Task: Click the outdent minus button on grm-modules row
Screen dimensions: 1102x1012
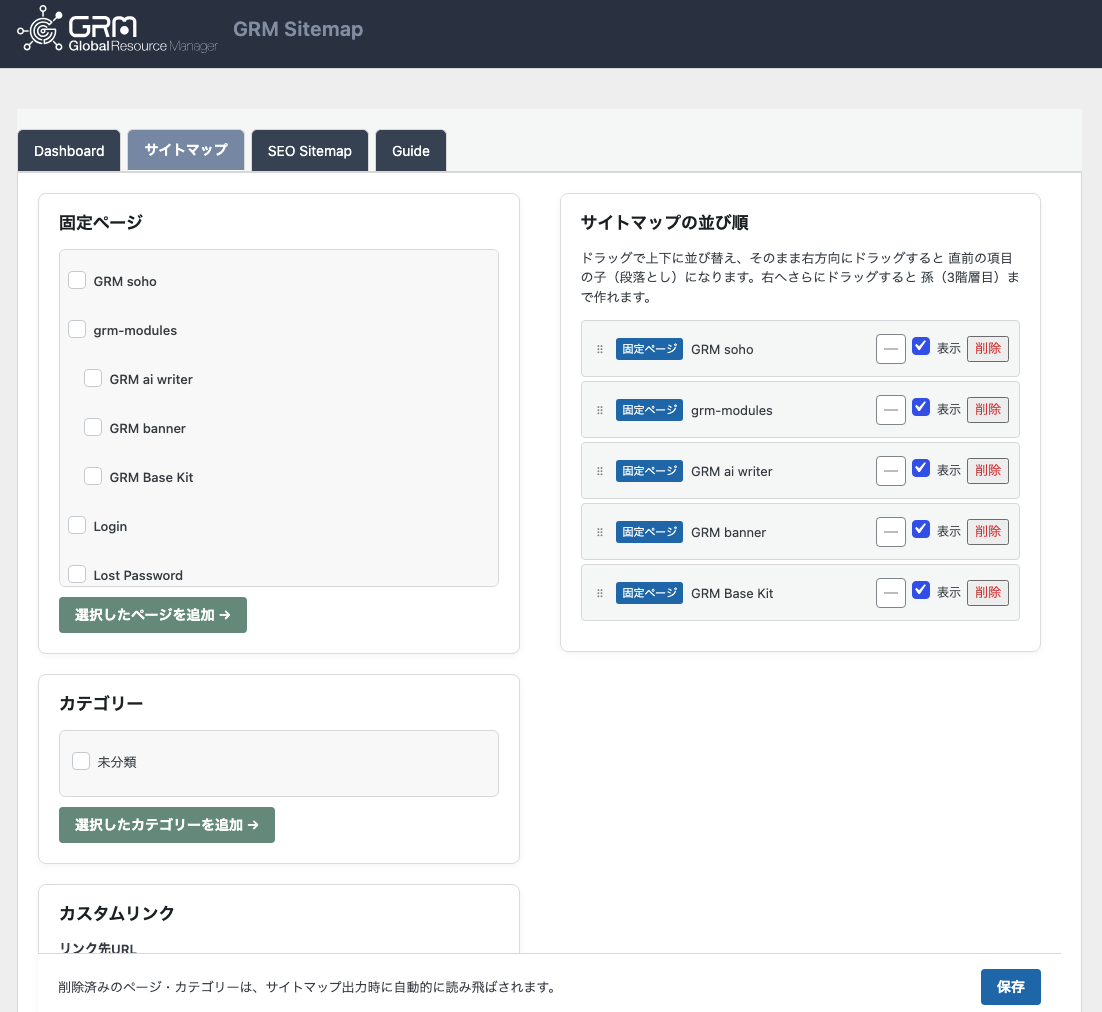Action: tap(890, 410)
